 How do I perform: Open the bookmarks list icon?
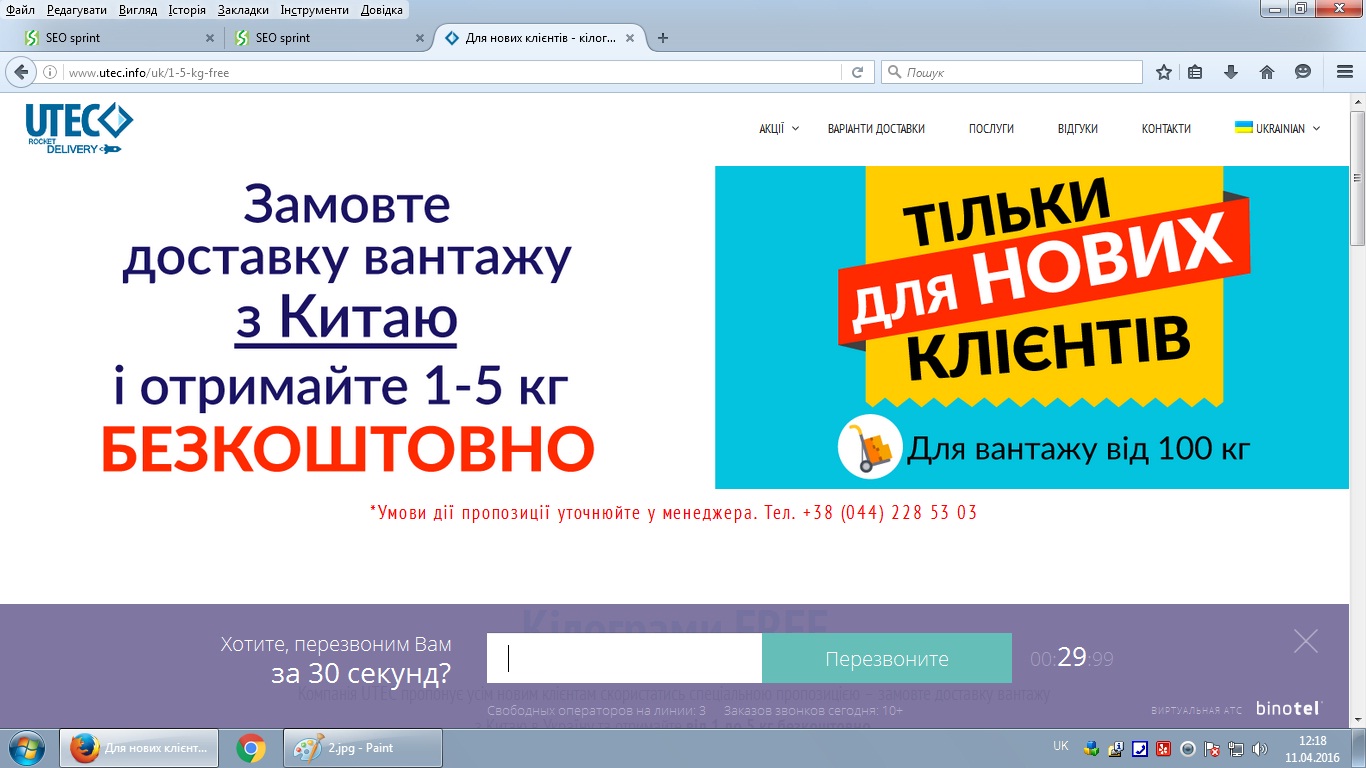[x=1196, y=72]
